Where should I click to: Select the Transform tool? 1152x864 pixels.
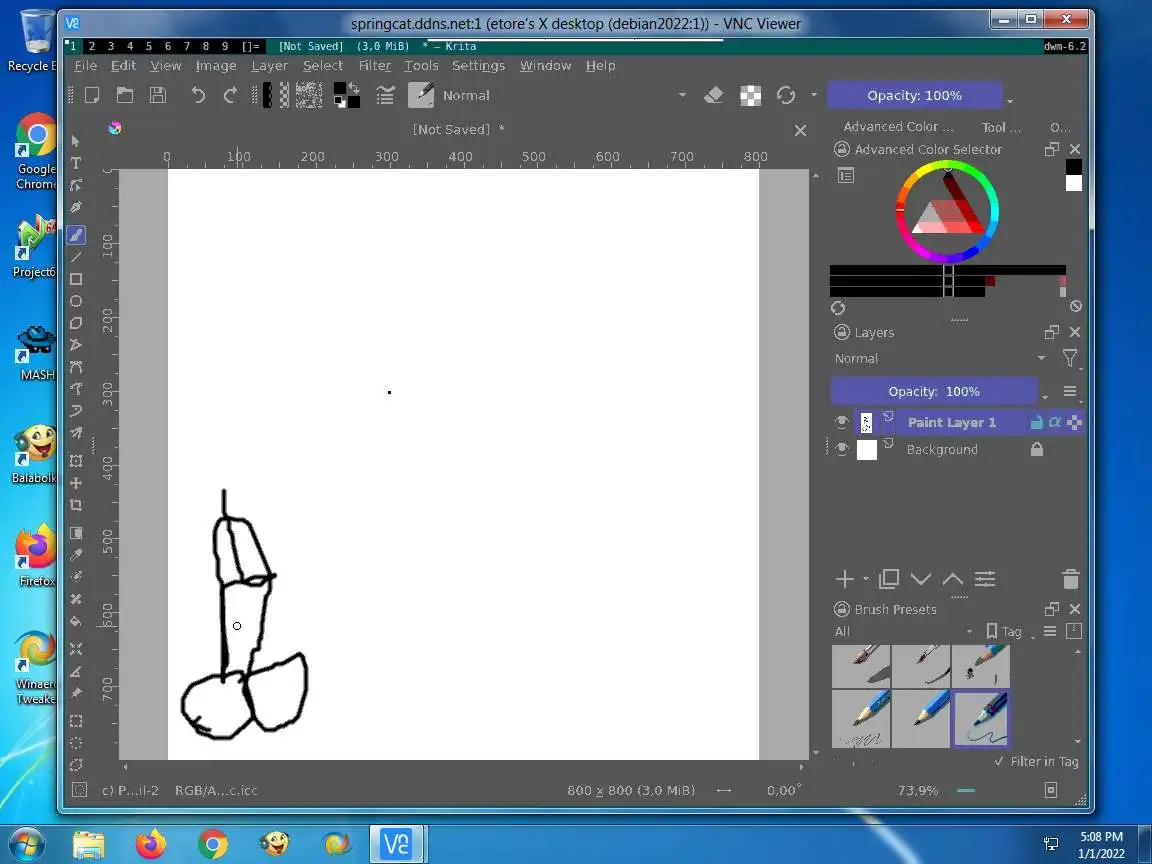76,461
